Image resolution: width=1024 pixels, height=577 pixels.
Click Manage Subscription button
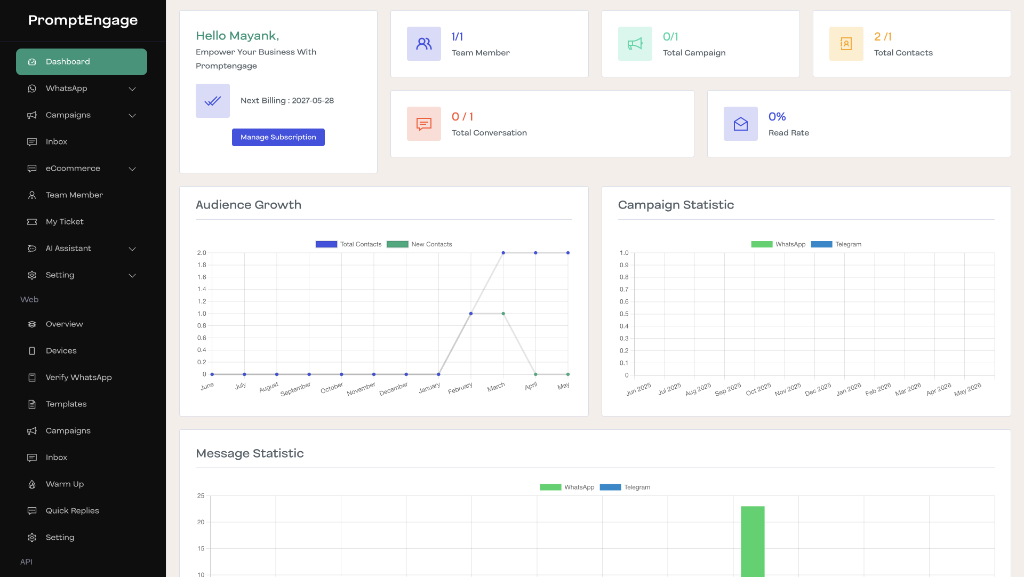[x=278, y=137]
